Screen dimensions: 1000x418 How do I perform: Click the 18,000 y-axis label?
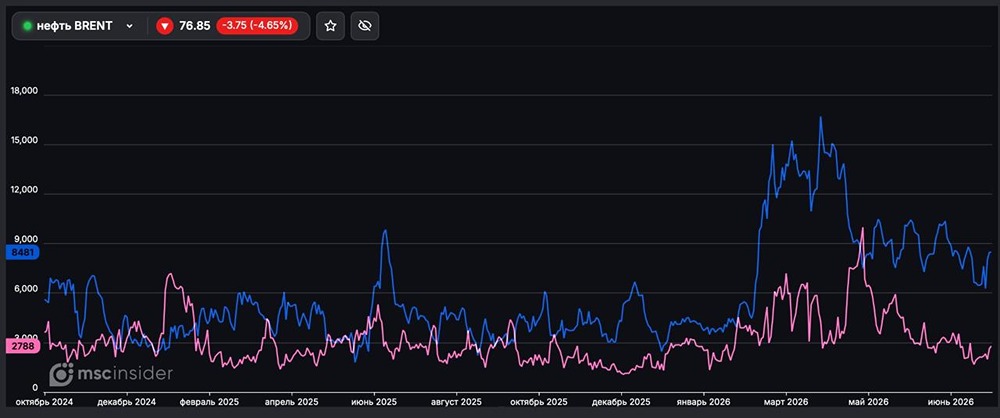25,92
